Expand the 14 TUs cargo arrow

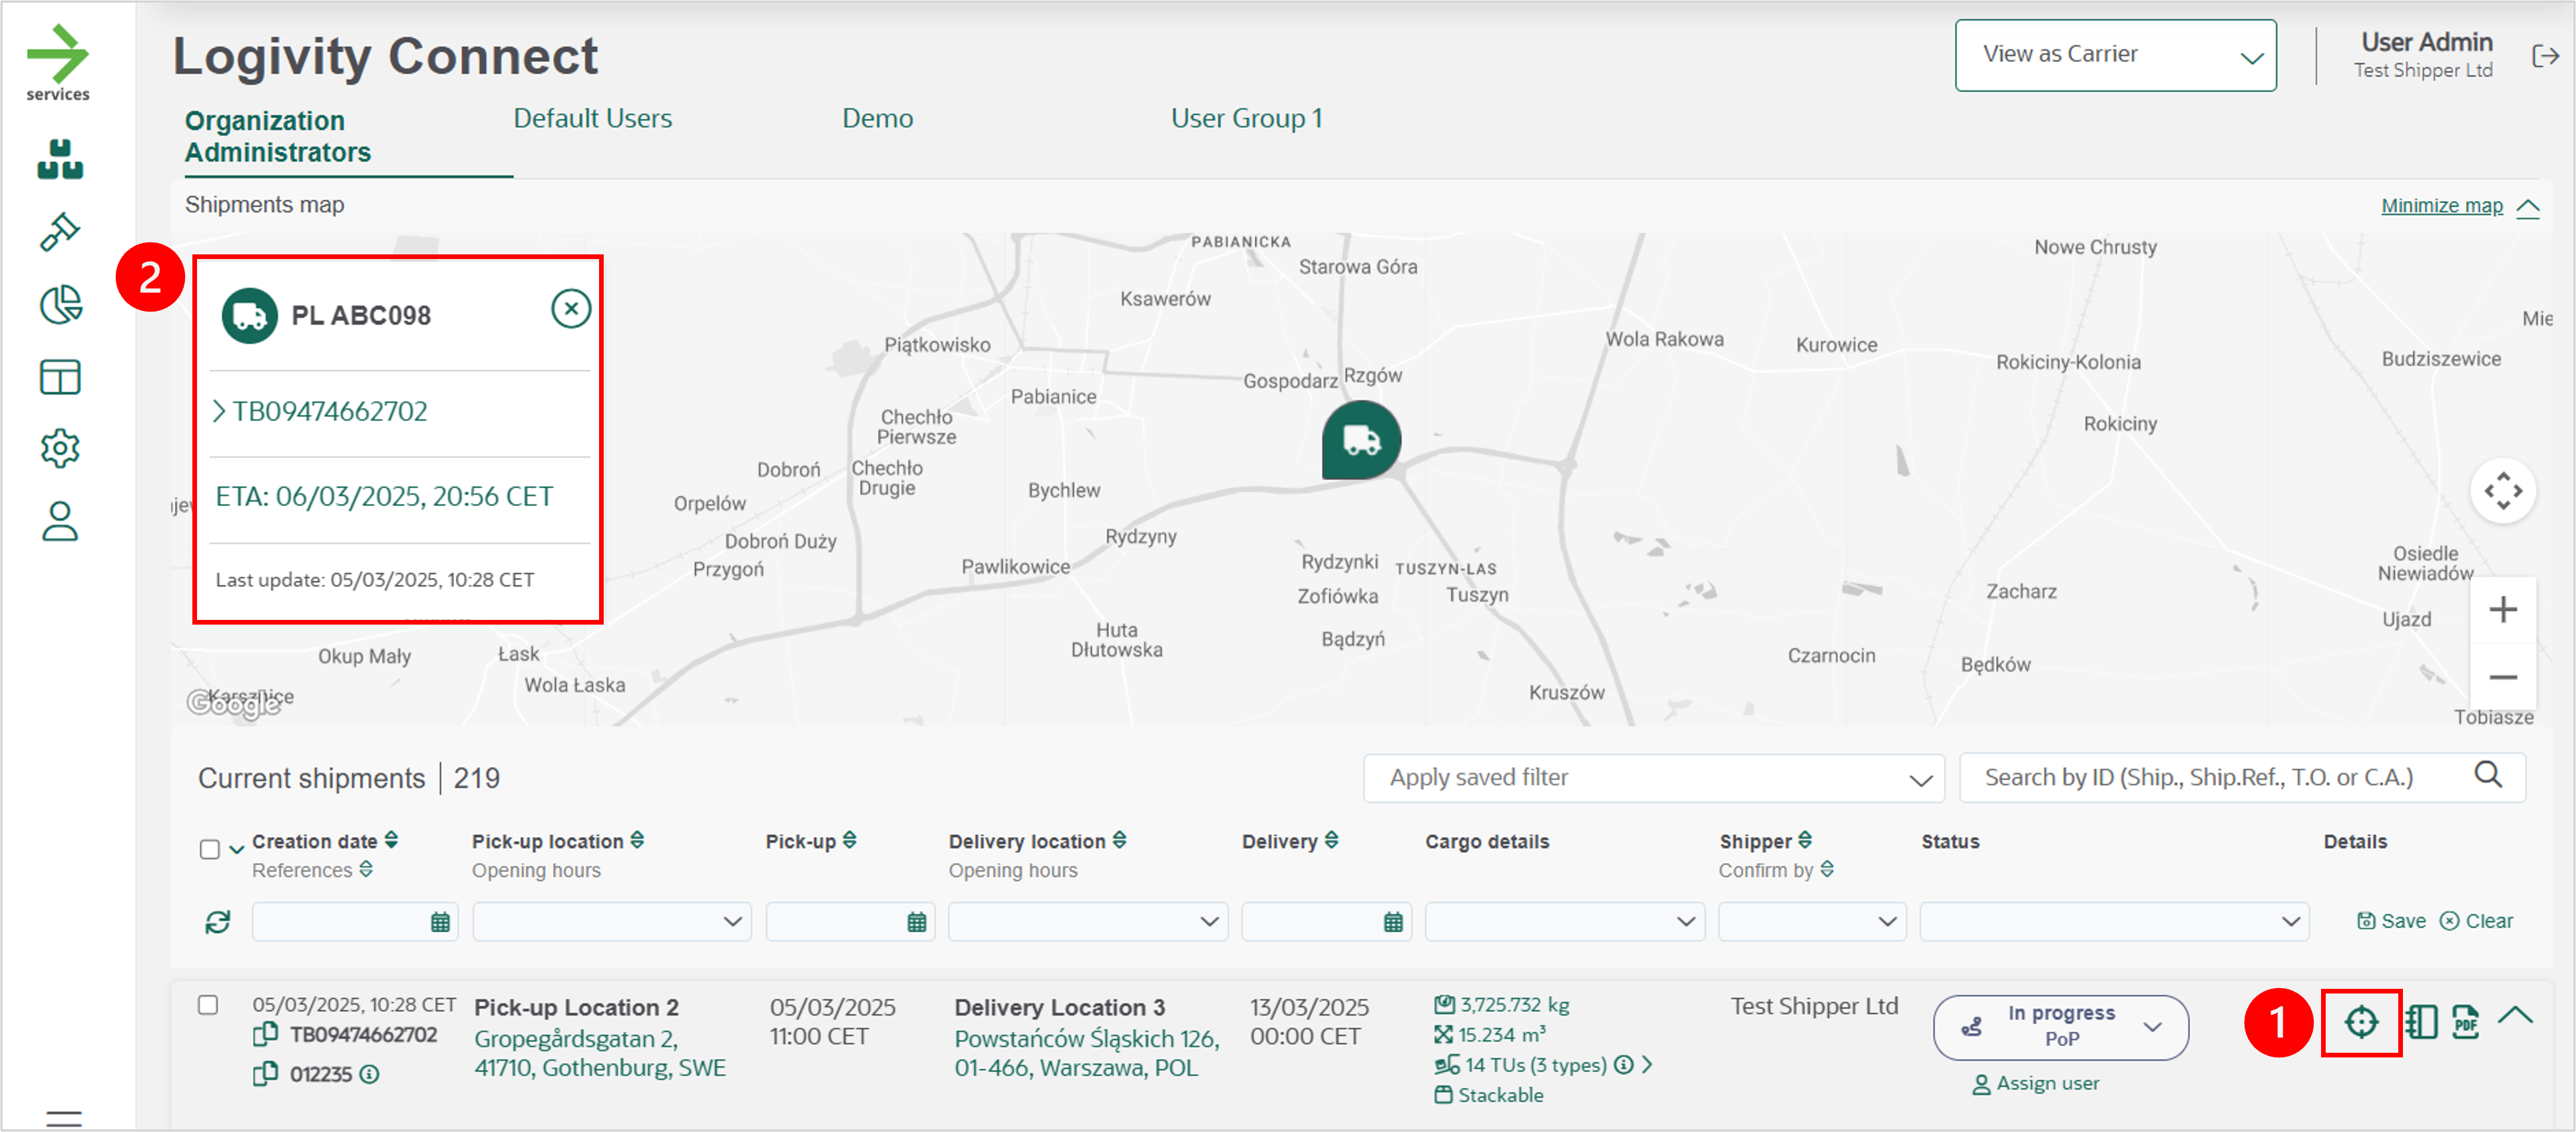pyautogui.click(x=1647, y=1065)
